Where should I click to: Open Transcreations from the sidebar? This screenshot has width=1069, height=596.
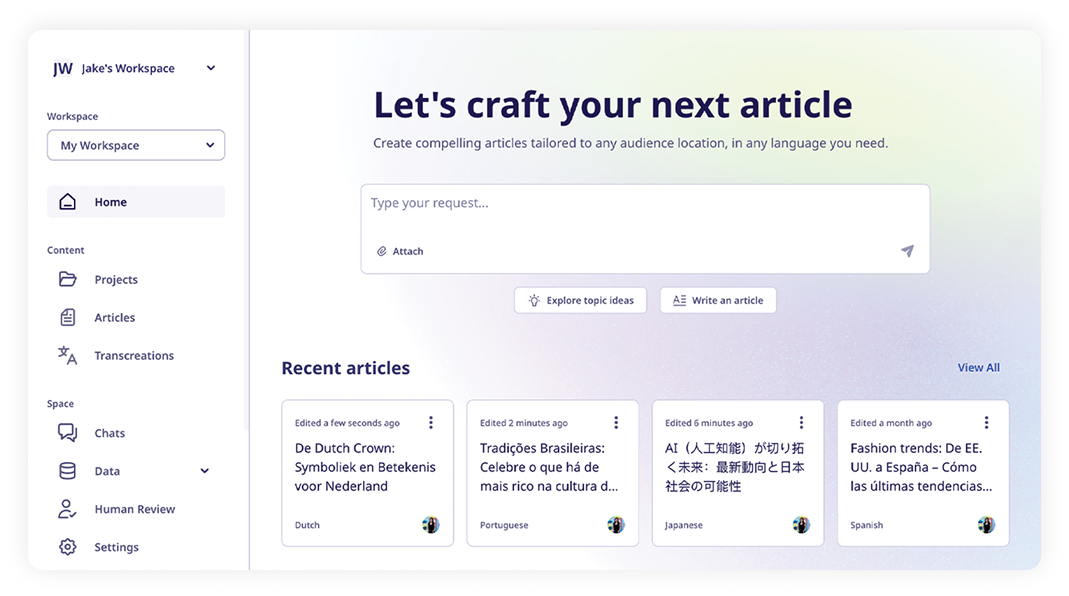[x=134, y=356]
